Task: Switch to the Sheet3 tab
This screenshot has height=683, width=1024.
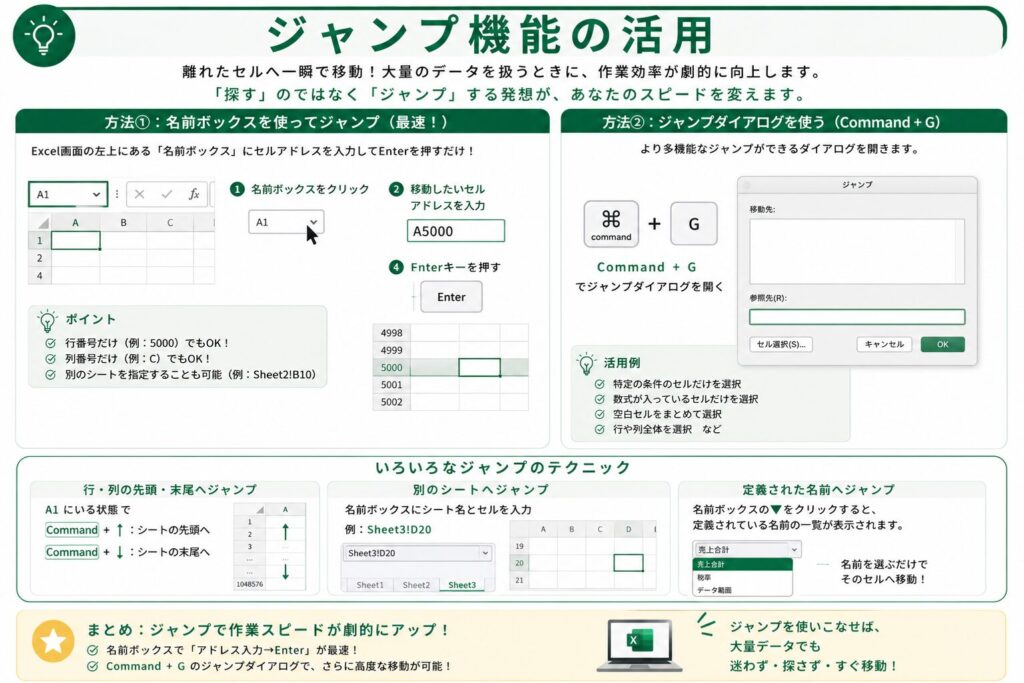Action: coord(462,585)
